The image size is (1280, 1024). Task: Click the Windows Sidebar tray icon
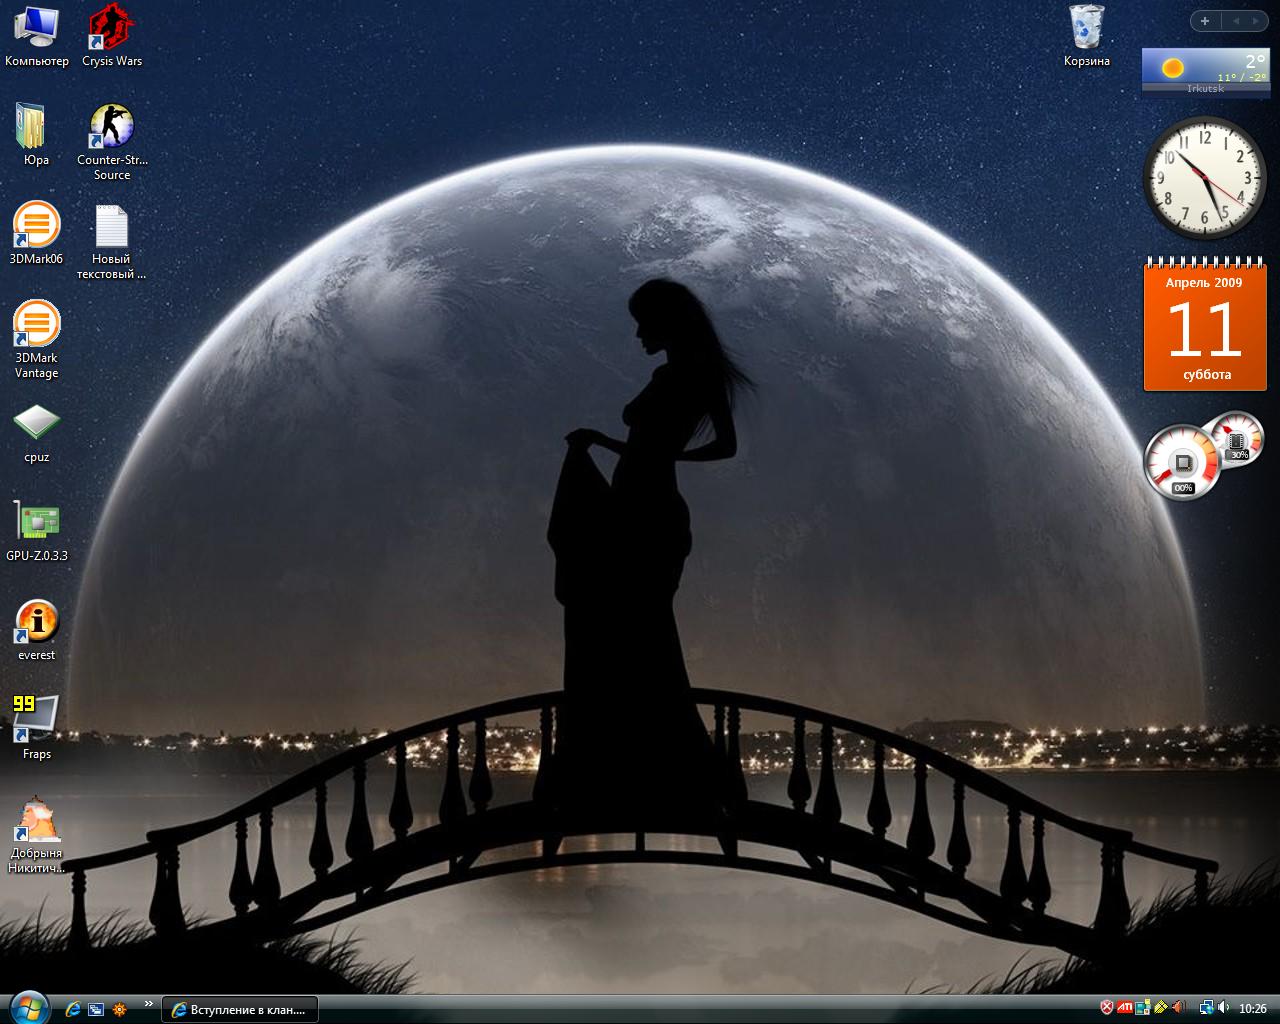pyautogui.click(x=1143, y=1007)
